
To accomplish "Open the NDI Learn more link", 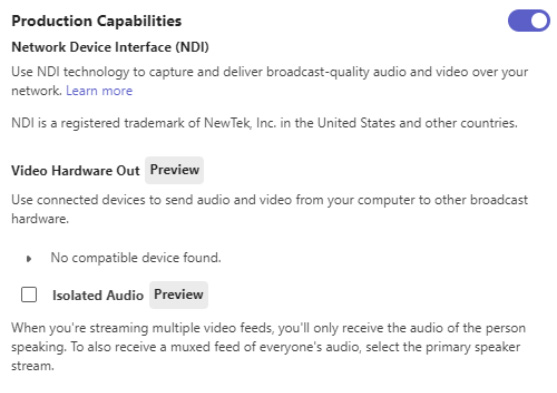I will point(99,91).
